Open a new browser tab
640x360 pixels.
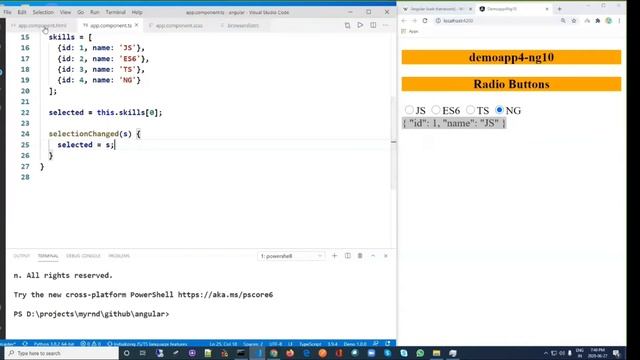point(560,9)
